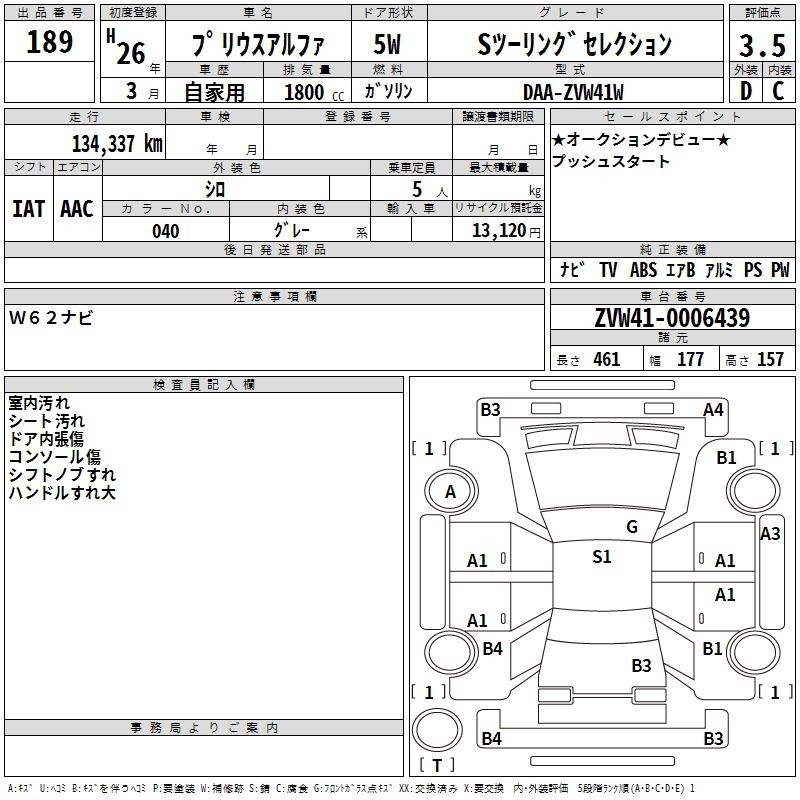Click the PW equipment code

[780, 269]
